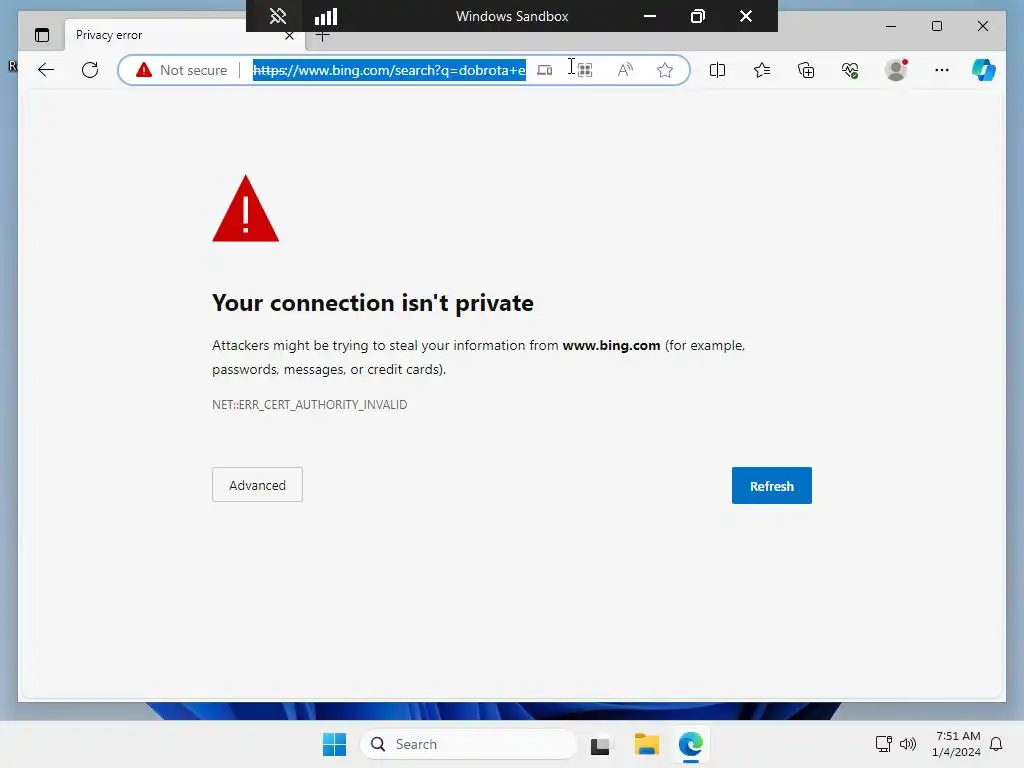Open File Explorer from the taskbar

coord(647,744)
